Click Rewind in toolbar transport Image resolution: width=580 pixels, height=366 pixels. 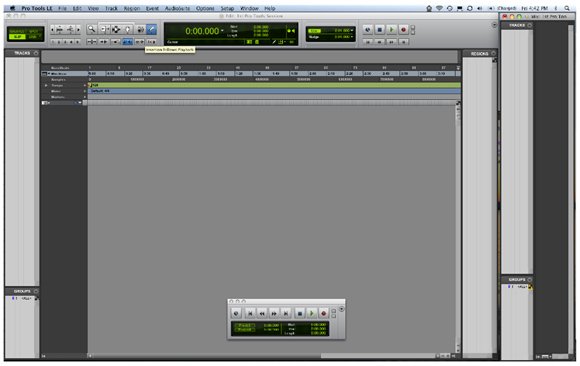(379, 42)
